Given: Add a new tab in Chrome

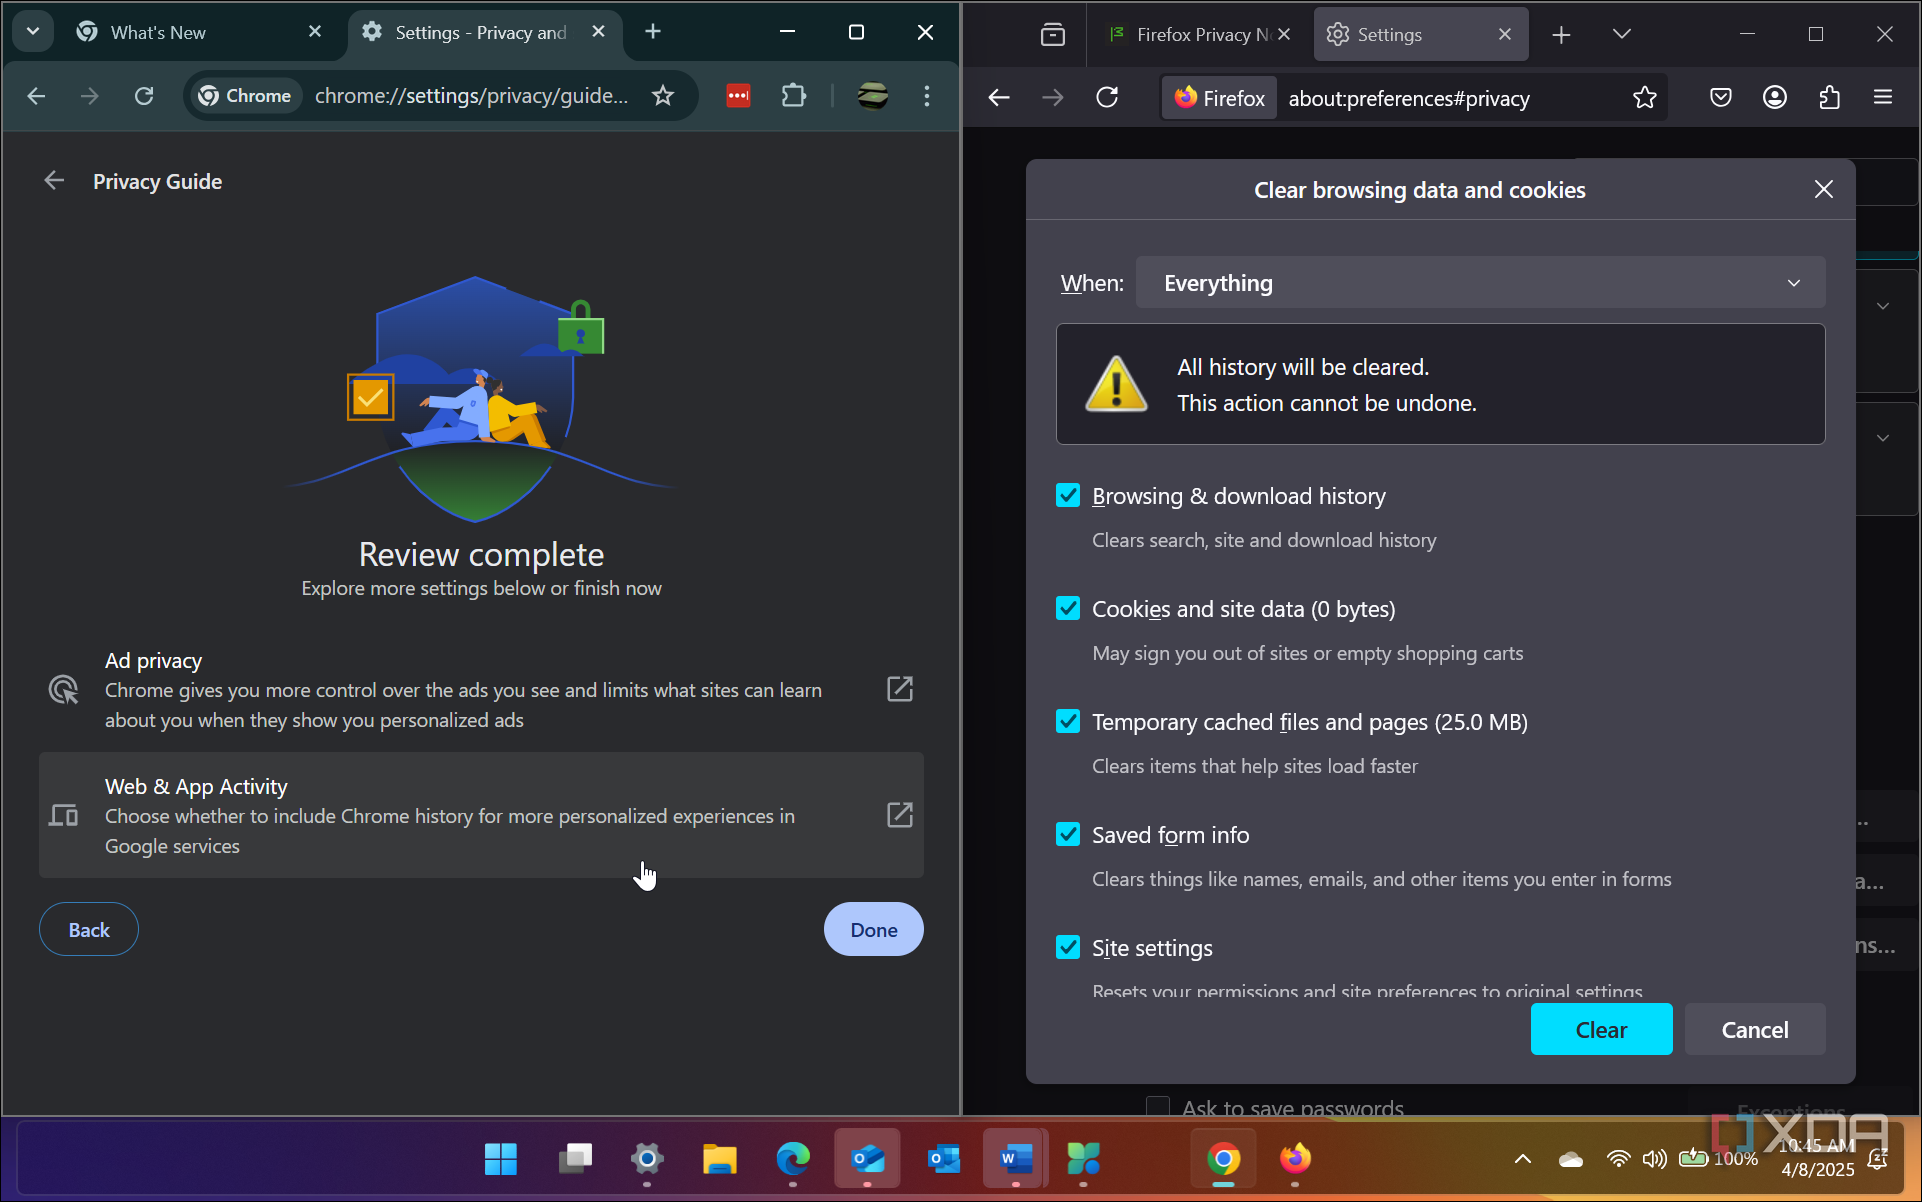Looking at the screenshot, I should click(x=653, y=32).
